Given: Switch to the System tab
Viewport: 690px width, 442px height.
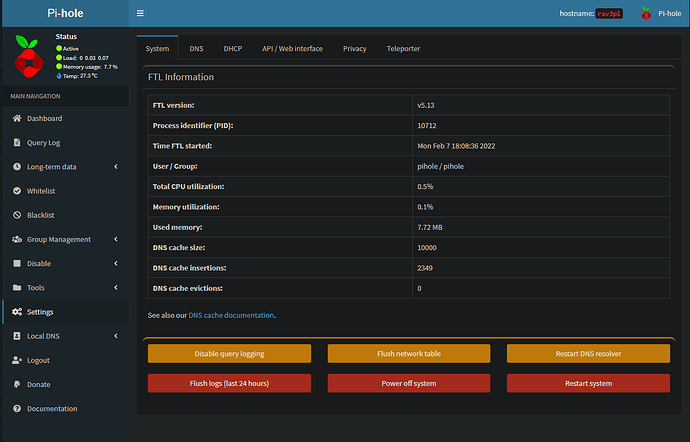Looking at the screenshot, I should coord(157,48).
